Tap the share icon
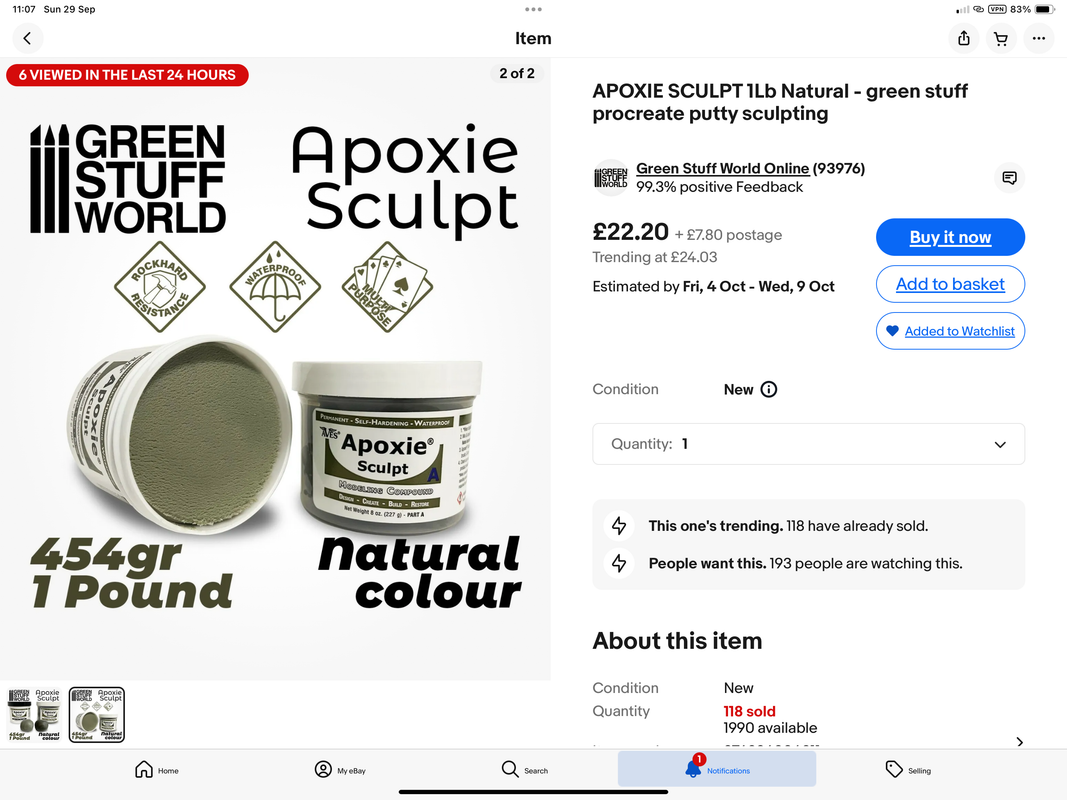The width and height of the screenshot is (1067, 800). pos(964,38)
